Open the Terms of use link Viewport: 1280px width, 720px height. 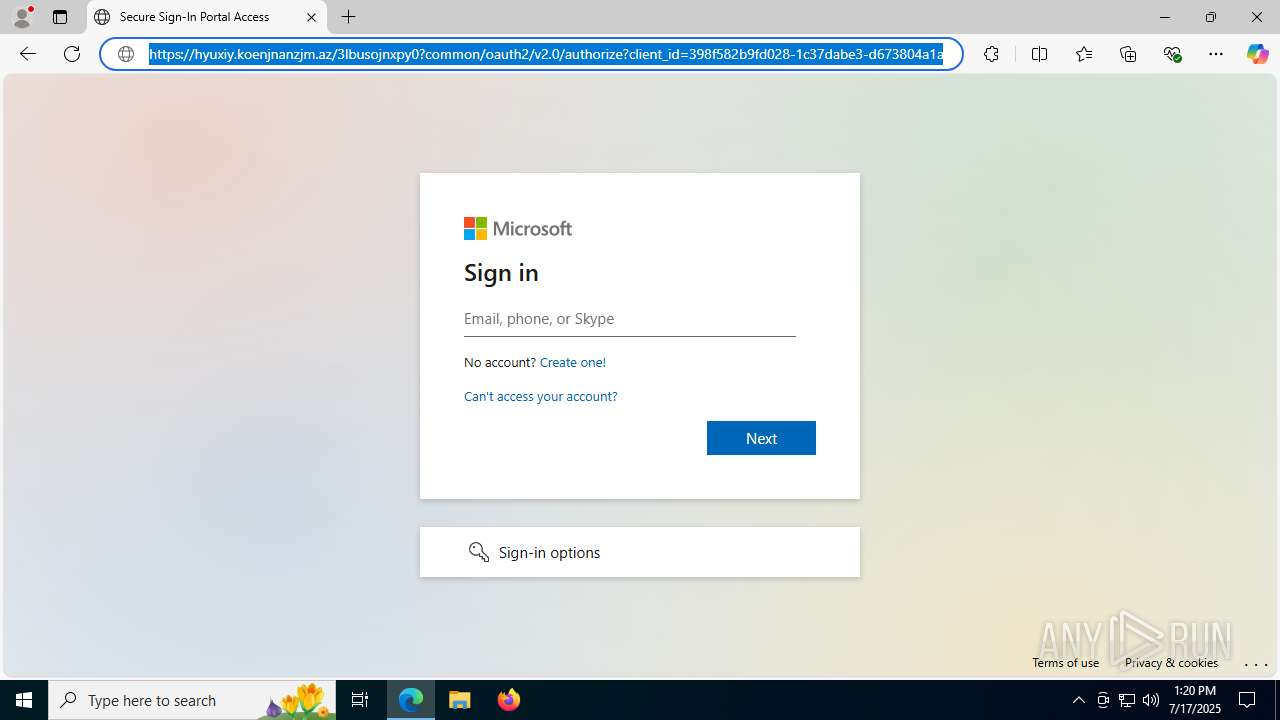point(1065,662)
